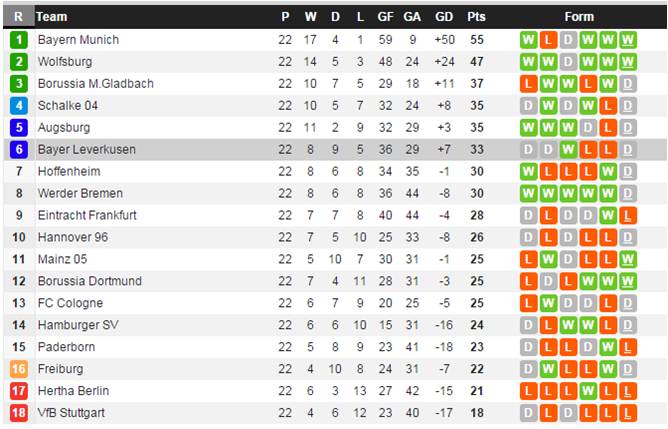Open the Werder Bremen team link

80,193
